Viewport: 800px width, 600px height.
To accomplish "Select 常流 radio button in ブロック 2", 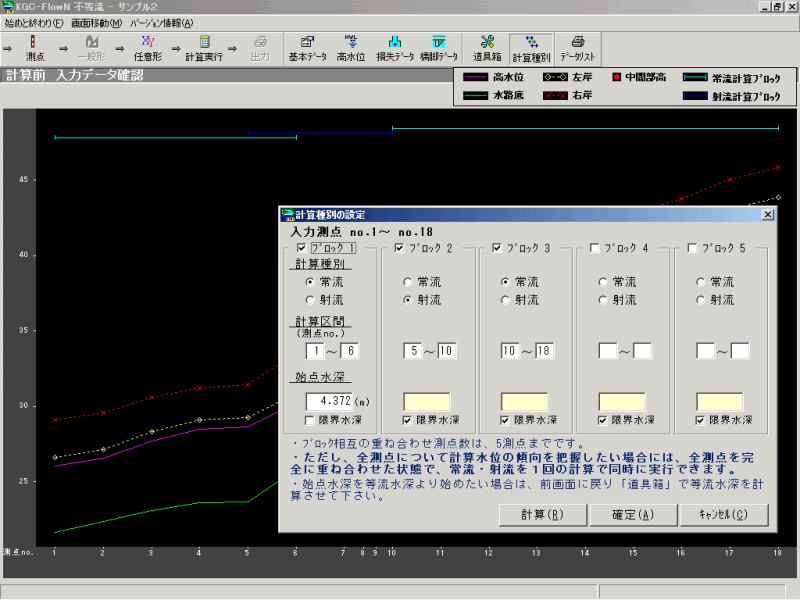I will click(408, 282).
